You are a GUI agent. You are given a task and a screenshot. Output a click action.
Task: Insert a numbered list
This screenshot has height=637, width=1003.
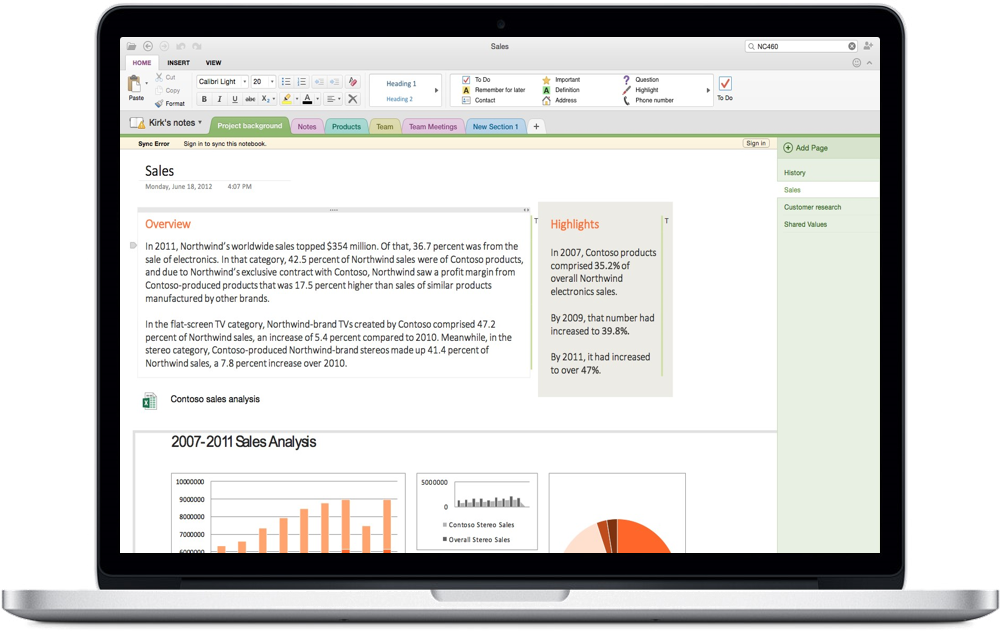[302, 82]
